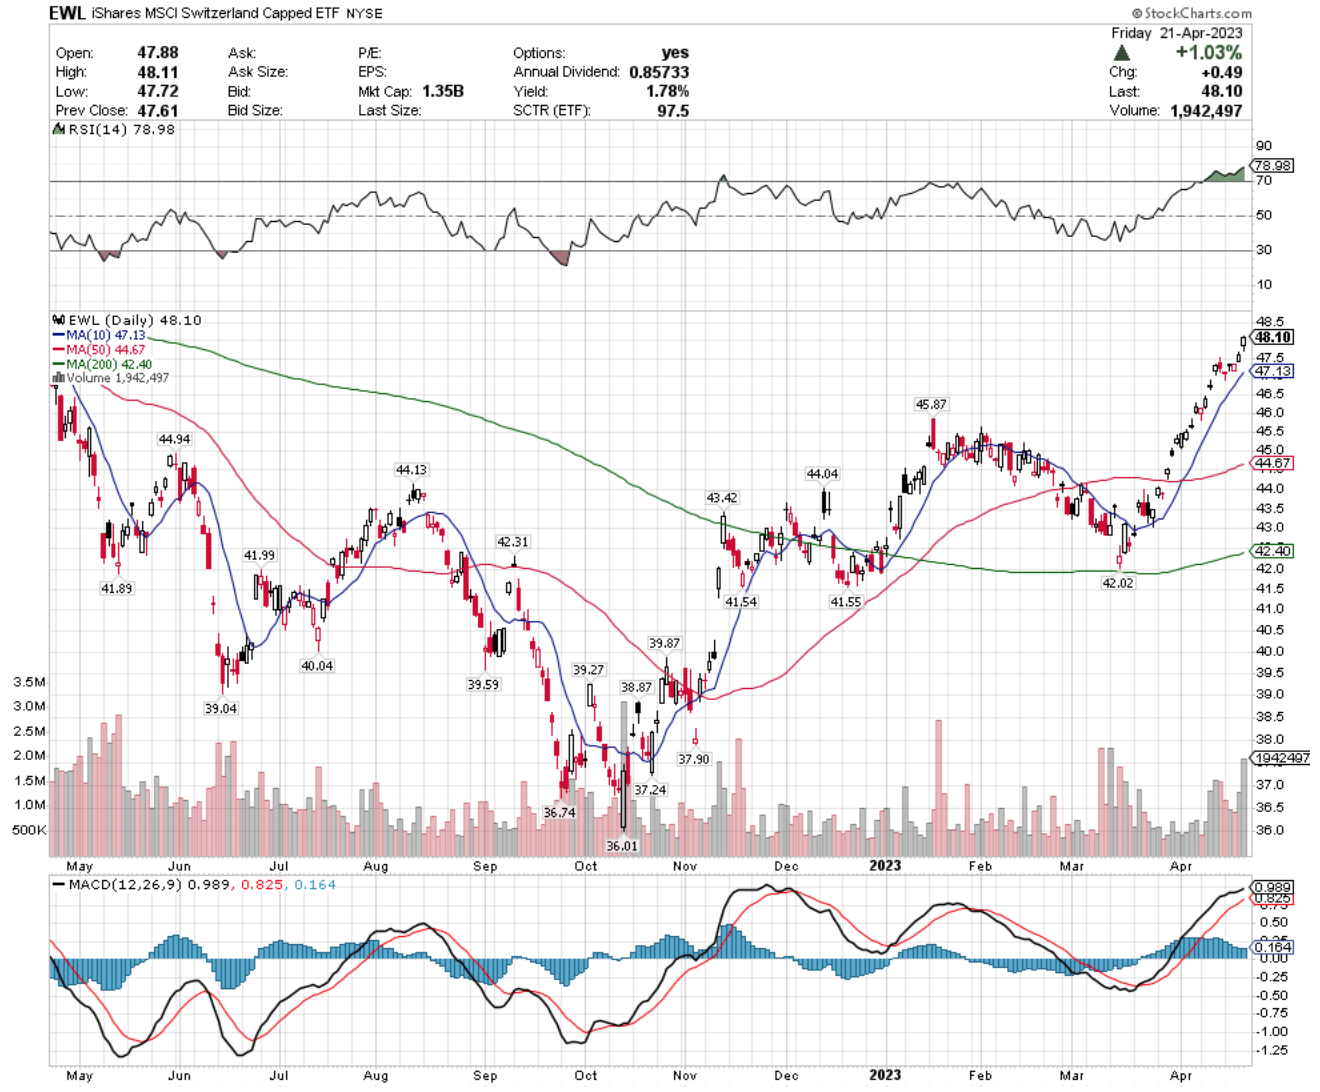The image size is (1320, 1092).
Task: Click the MA(200) 42.40 legend entry
Action: [x=102, y=364]
